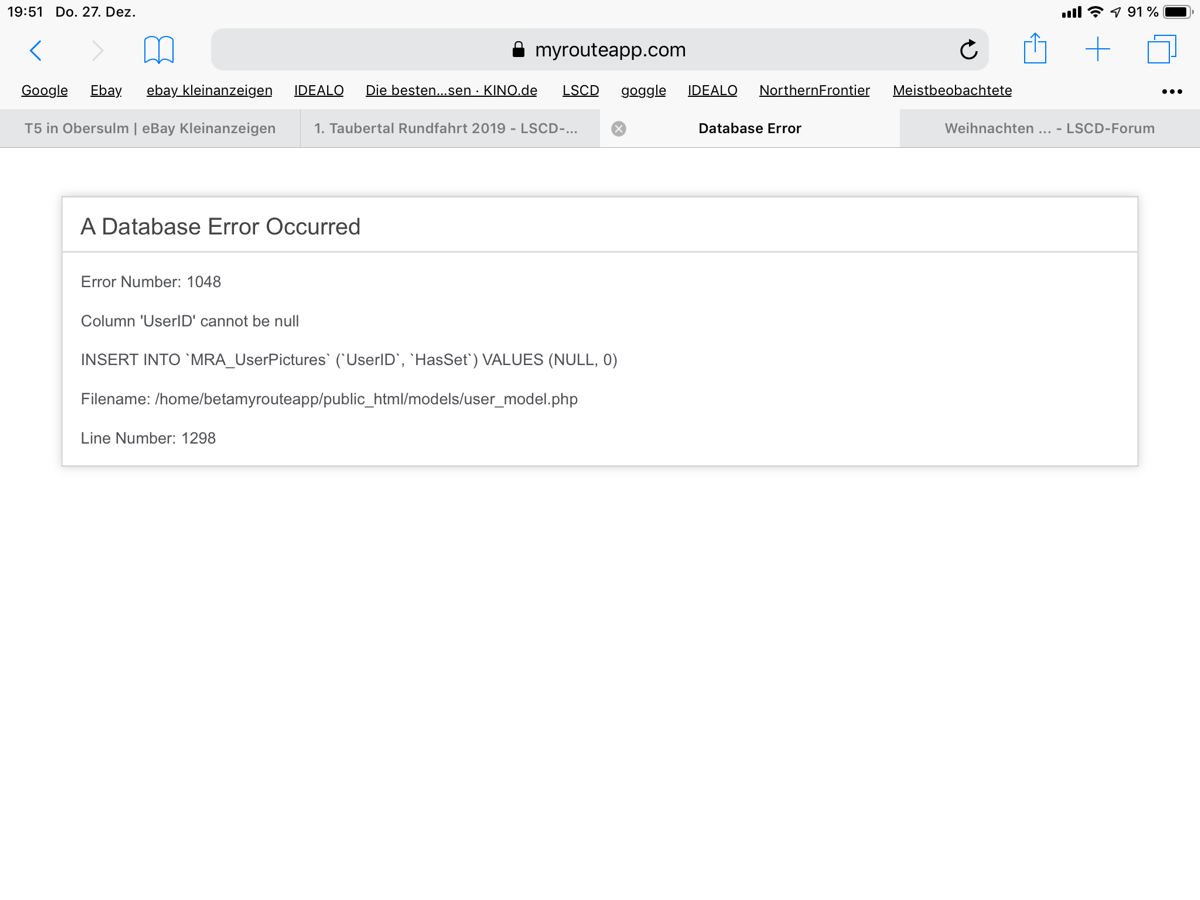Open the ebay kleinanzeigen bookmark
The width and height of the screenshot is (1200, 900).
tap(209, 90)
